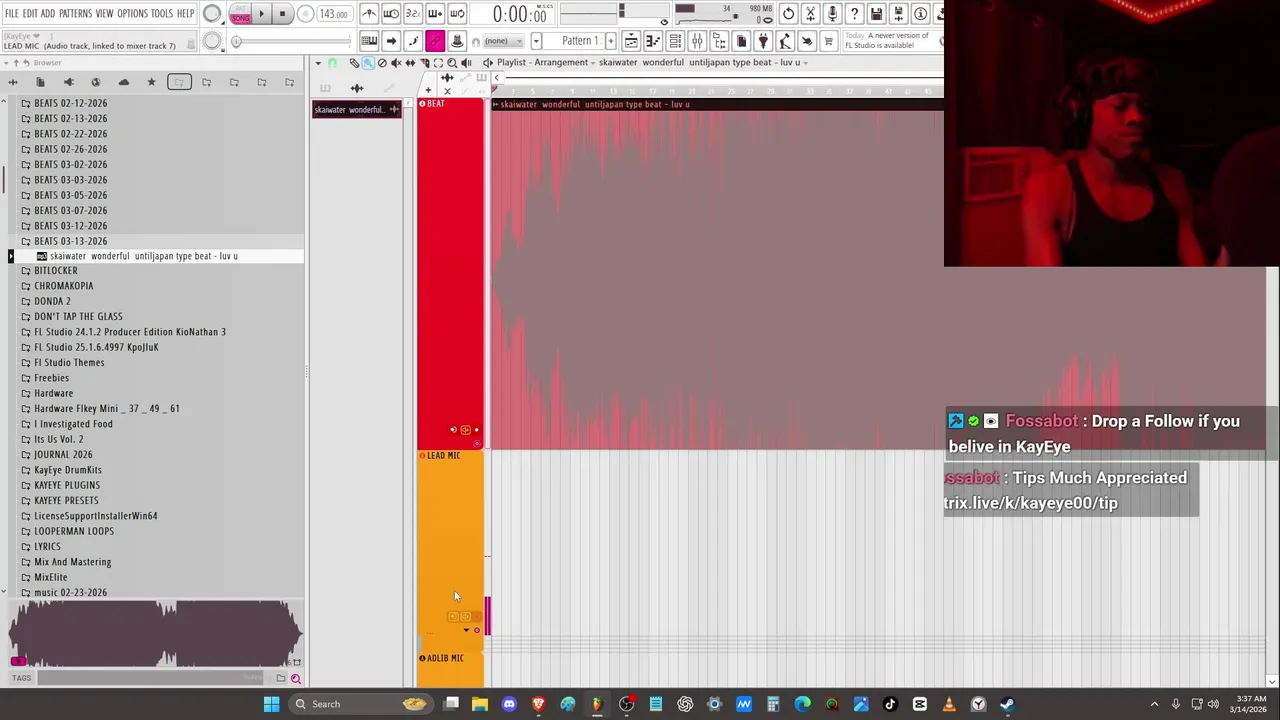The image size is (1280, 720).
Task: Click the master pitch knob
Action: click(212, 41)
